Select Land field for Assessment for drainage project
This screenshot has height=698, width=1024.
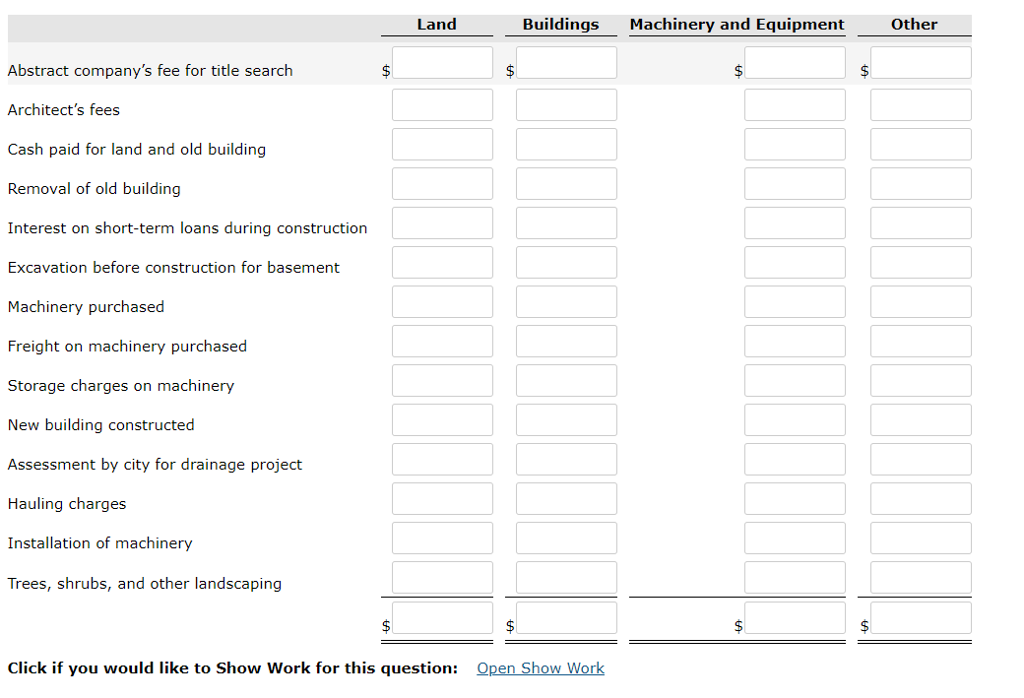[x=442, y=459]
